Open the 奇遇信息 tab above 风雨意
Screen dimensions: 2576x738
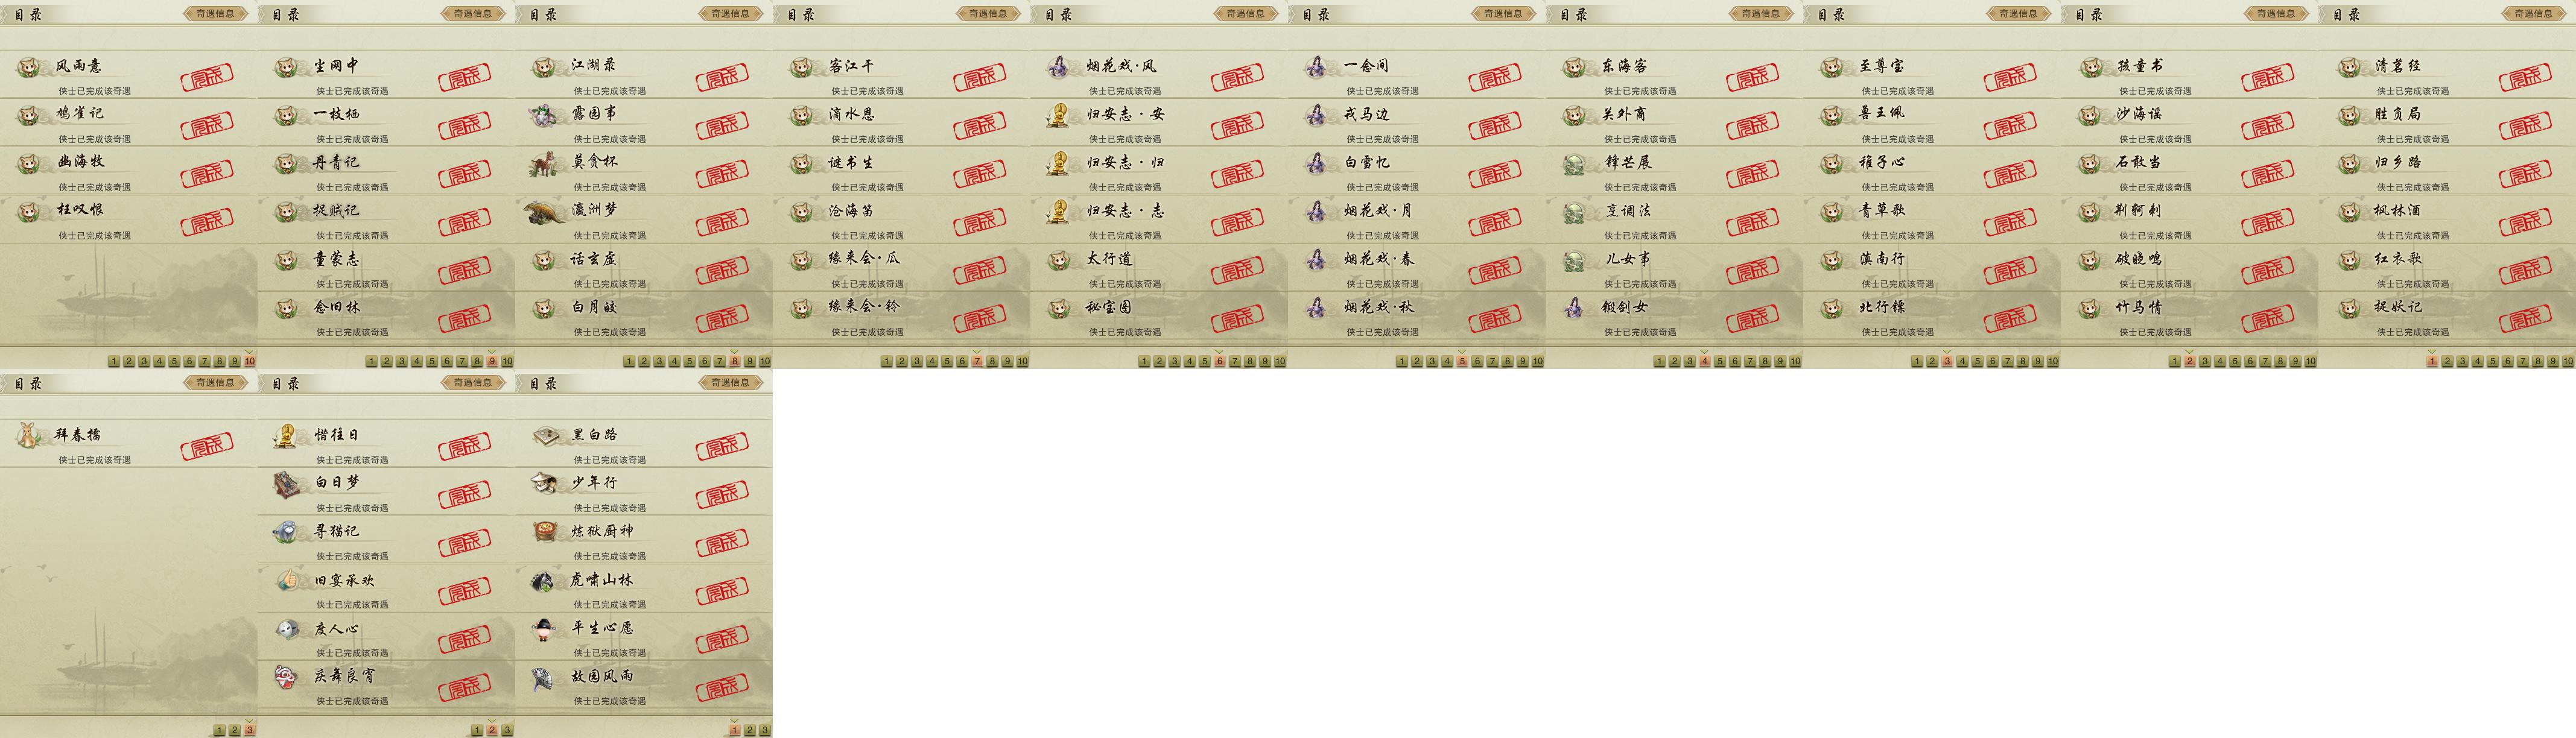point(215,14)
